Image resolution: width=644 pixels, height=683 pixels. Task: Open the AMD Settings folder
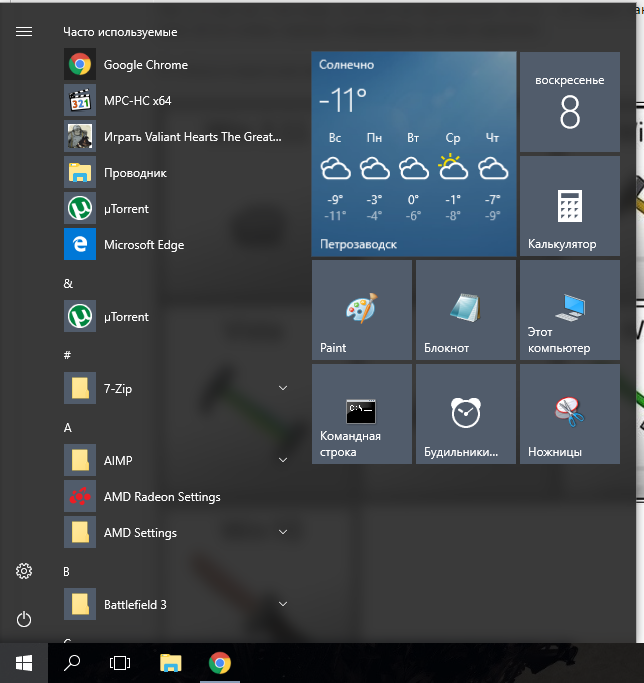click(x=176, y=533)
